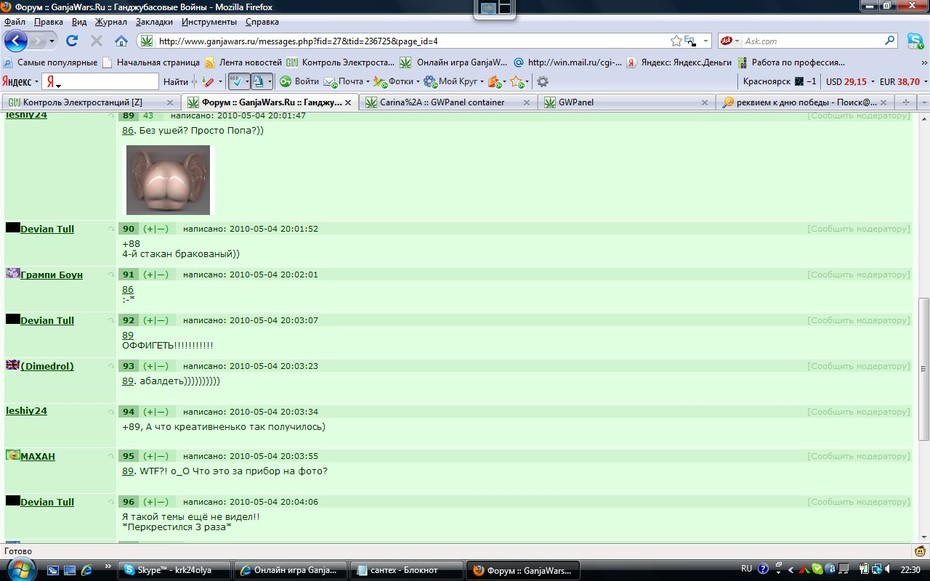Click the grayed Stop loading X icon
Image resolution: width=930 pixels, height=581 pixels.
tap(96, 41)
